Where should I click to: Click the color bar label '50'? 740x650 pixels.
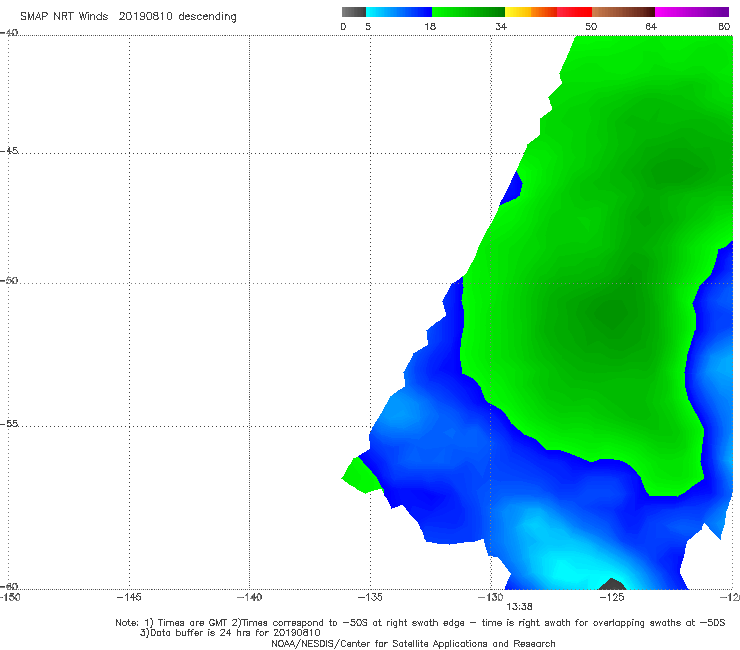pyautogui.click(x=591, y=26)
